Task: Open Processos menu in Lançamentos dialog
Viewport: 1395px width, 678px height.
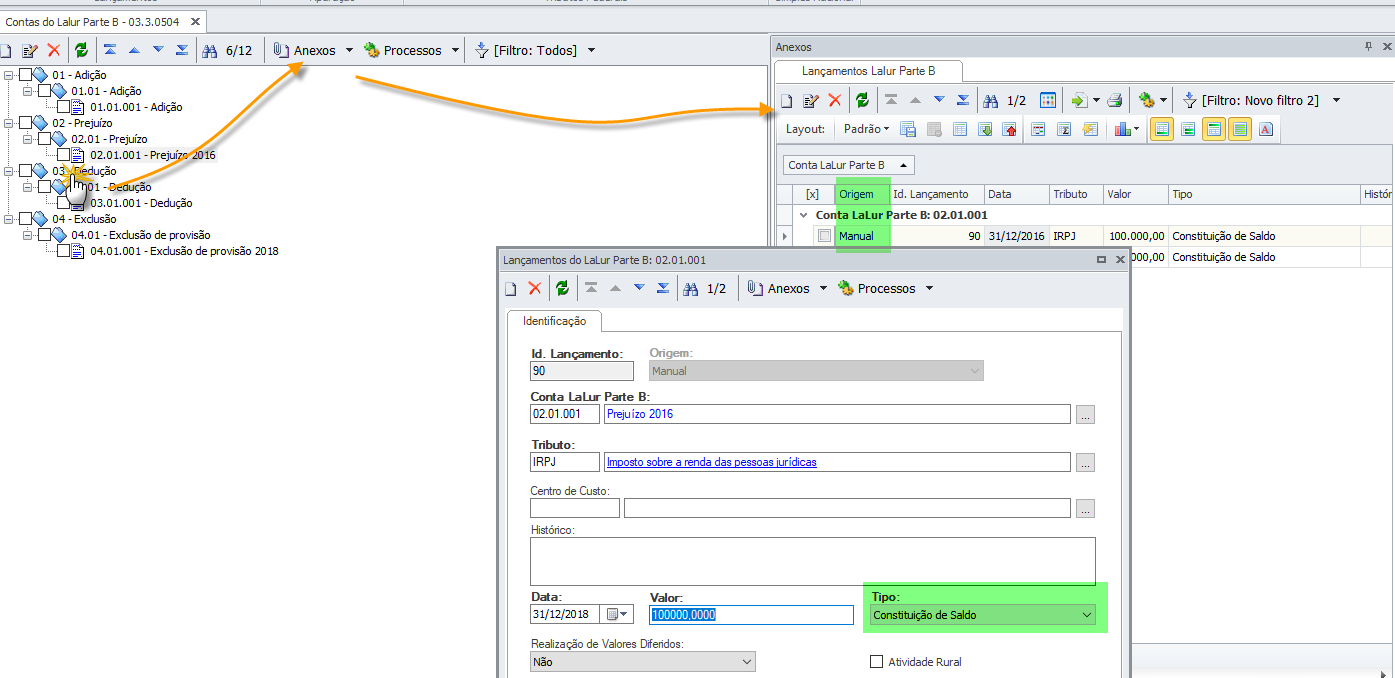Action: pyautogui.click(x=885, y=288)
